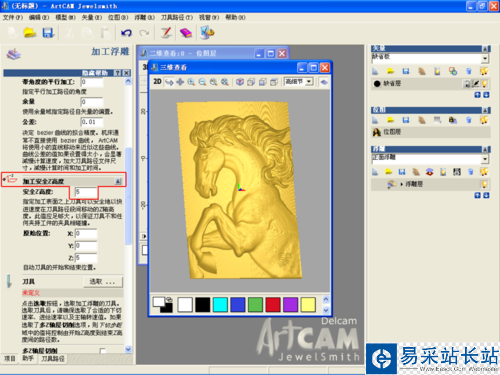
Task: Select the cyan colour swatch
Action: [220, 305]
